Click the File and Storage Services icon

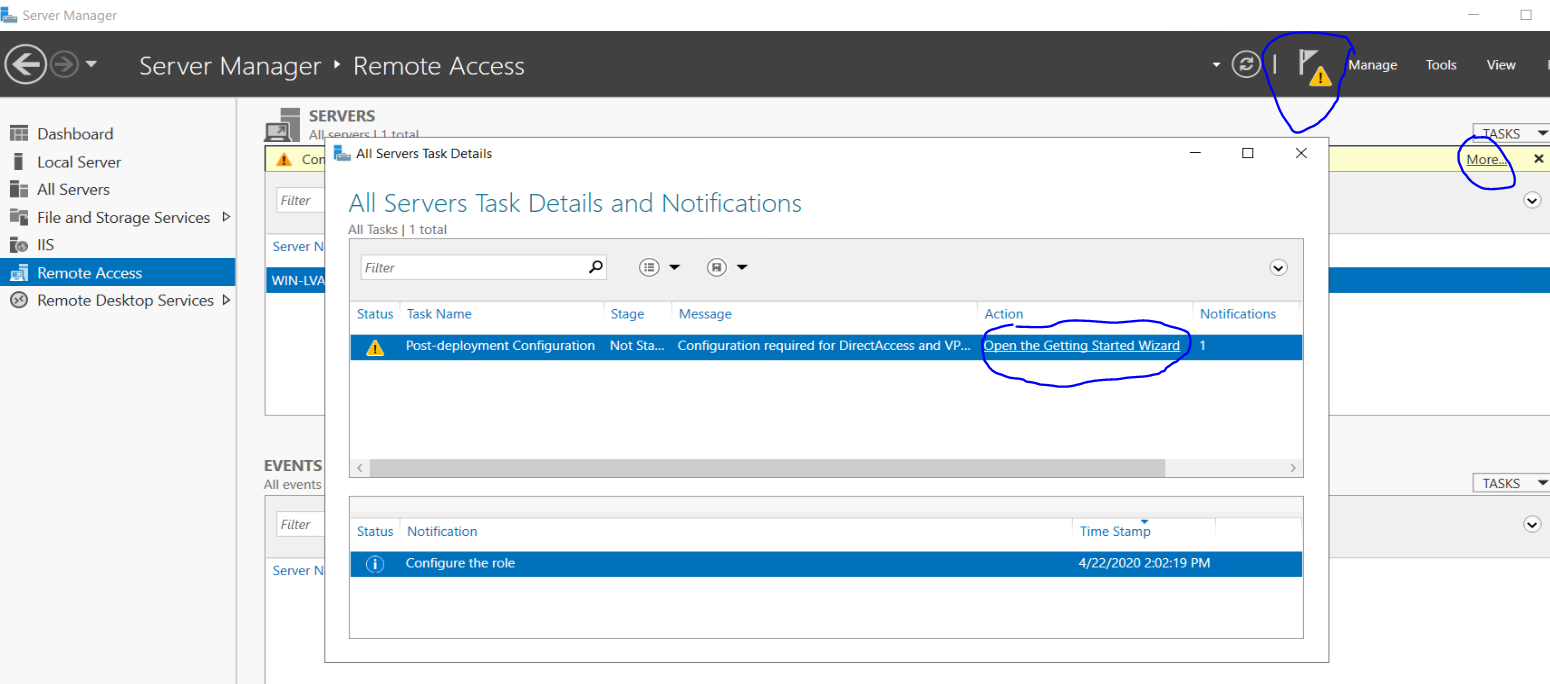(x=18, y=217)
